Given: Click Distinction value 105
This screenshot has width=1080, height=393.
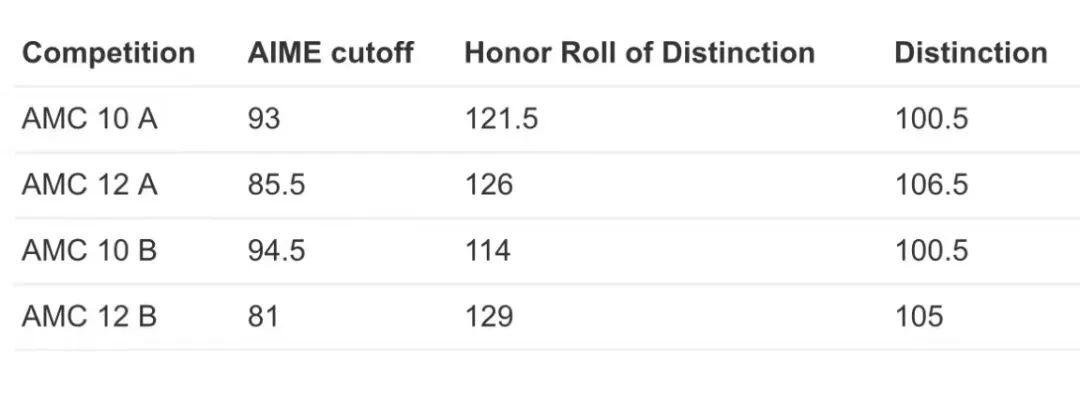Looking at the screenshot, I should [919, 317].
